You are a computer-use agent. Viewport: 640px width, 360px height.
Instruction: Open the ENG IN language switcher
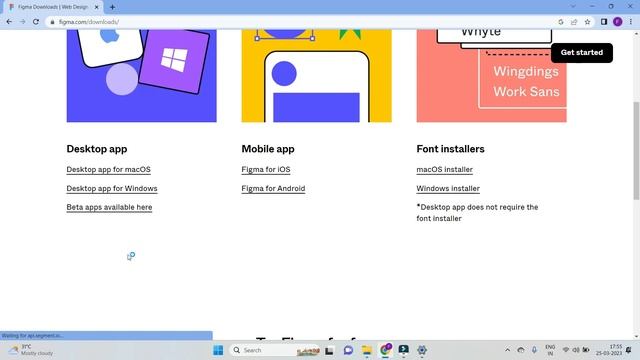coord(550,350)
